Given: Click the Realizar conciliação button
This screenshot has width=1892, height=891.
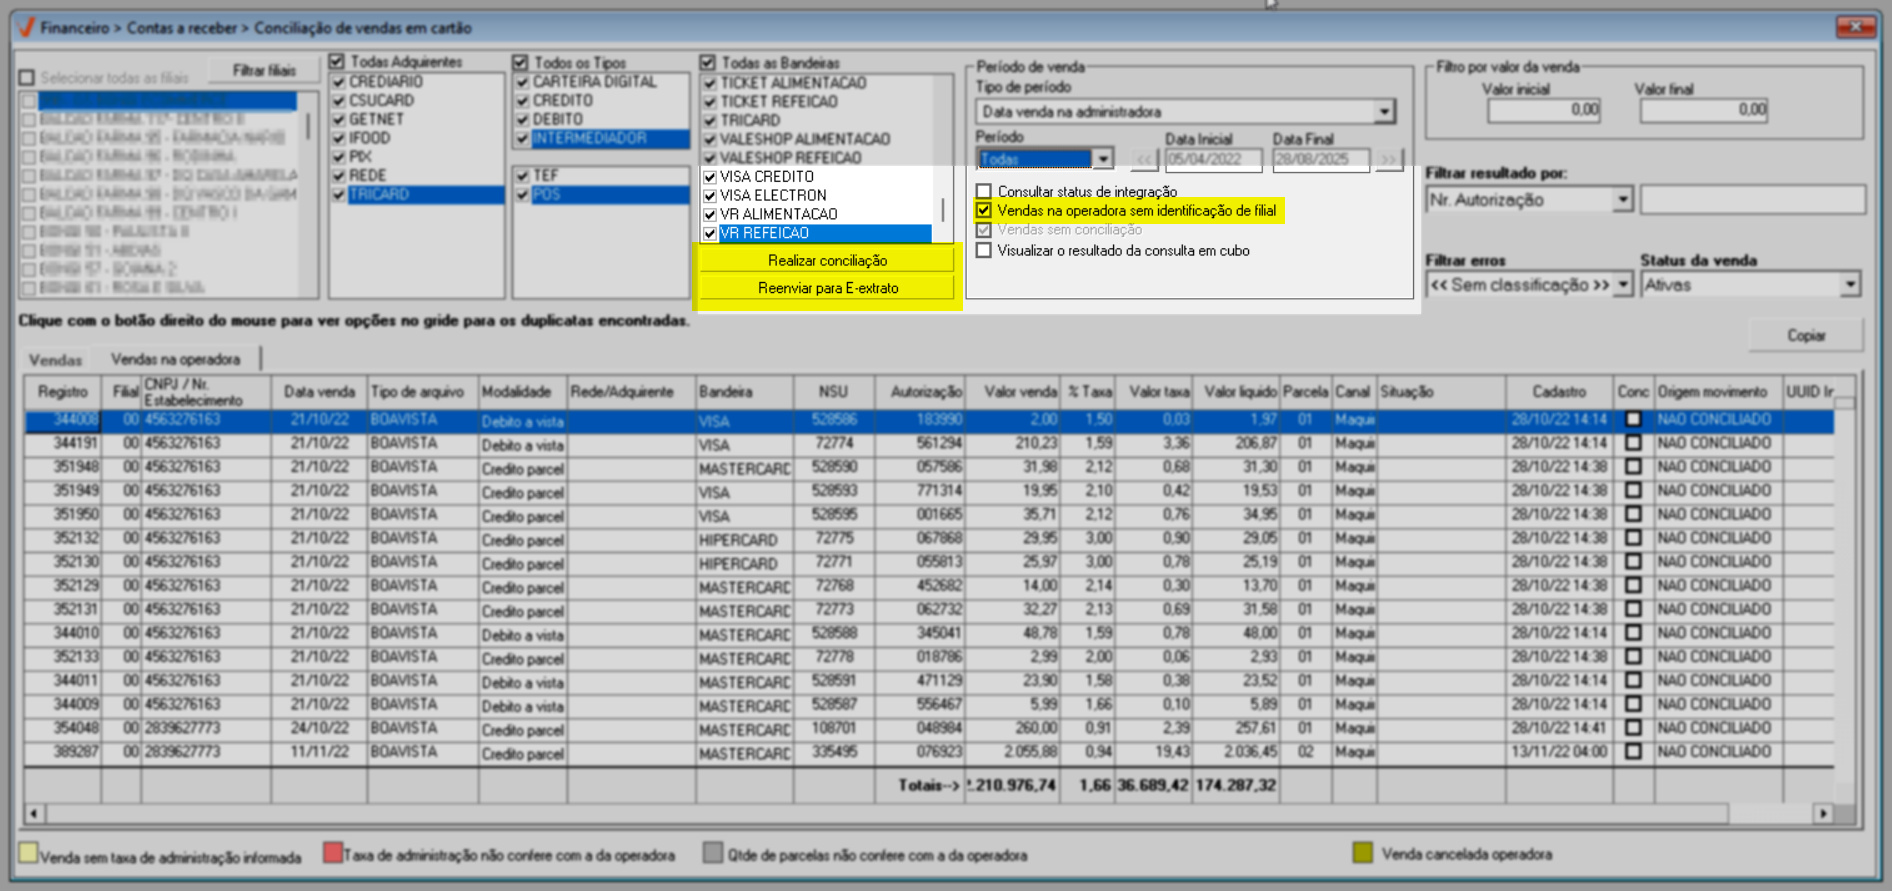Looking at the screenshot, I should [827, 260].
